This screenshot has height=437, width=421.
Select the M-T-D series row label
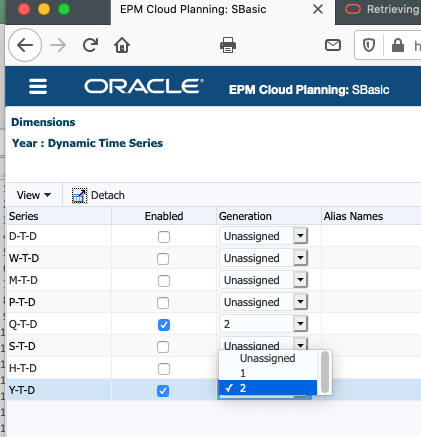[23, 280]
